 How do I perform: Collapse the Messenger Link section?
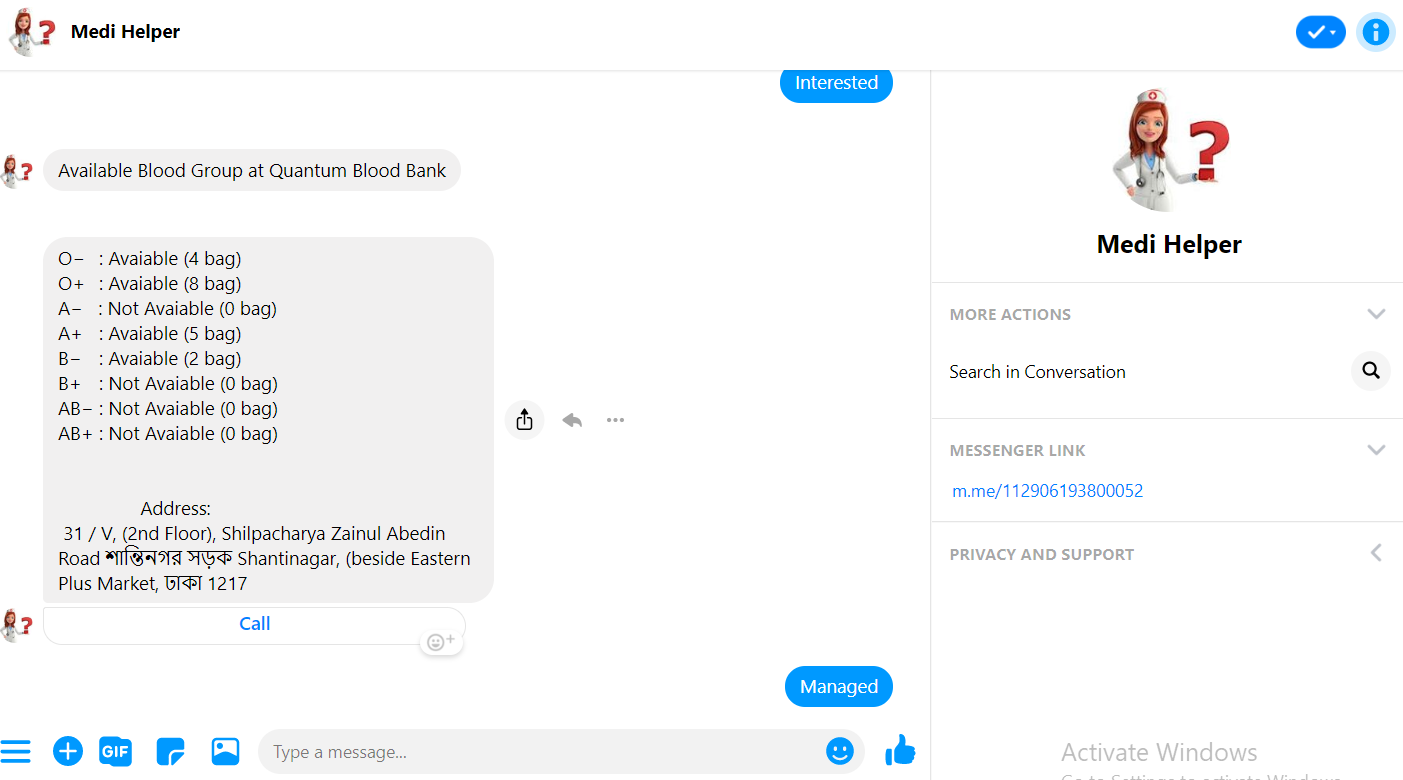point(1376,450)
